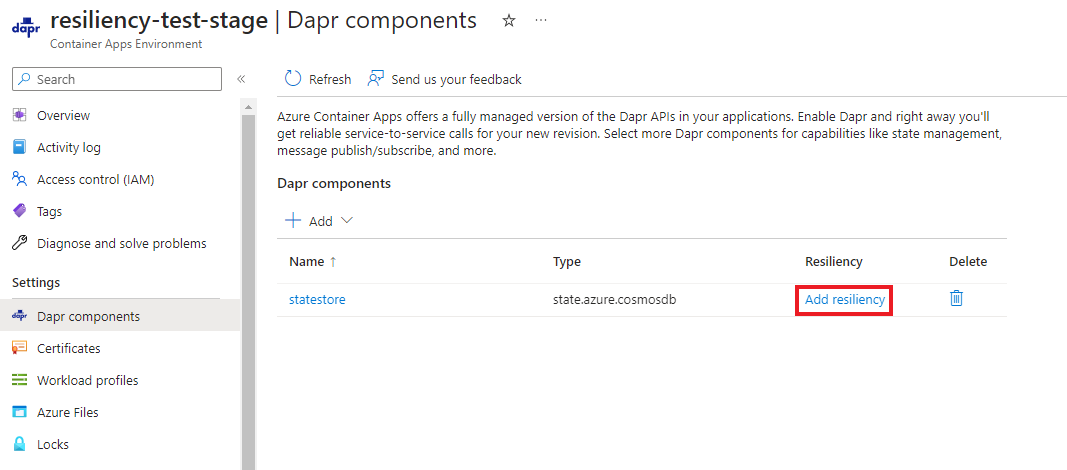
Task: Open the more options ellipsis in header
Action: tap(541, 20)
